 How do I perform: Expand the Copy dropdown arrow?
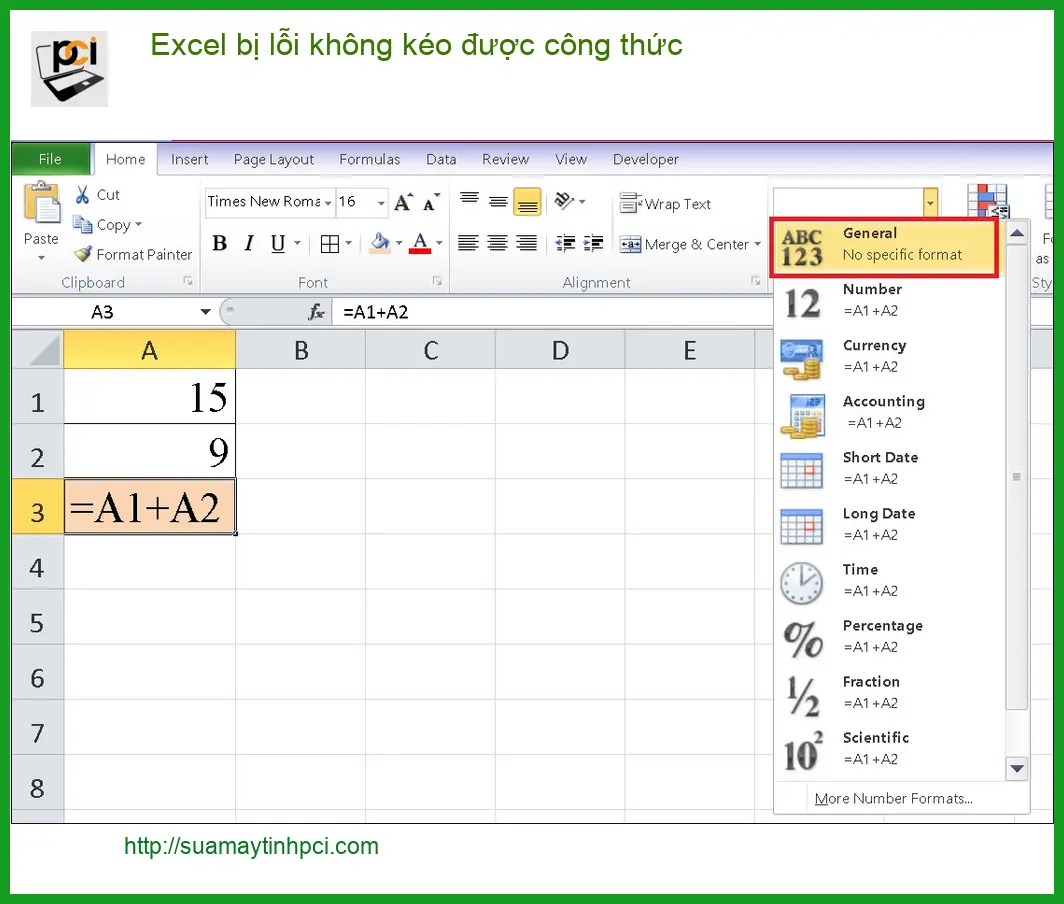point(138,224)
